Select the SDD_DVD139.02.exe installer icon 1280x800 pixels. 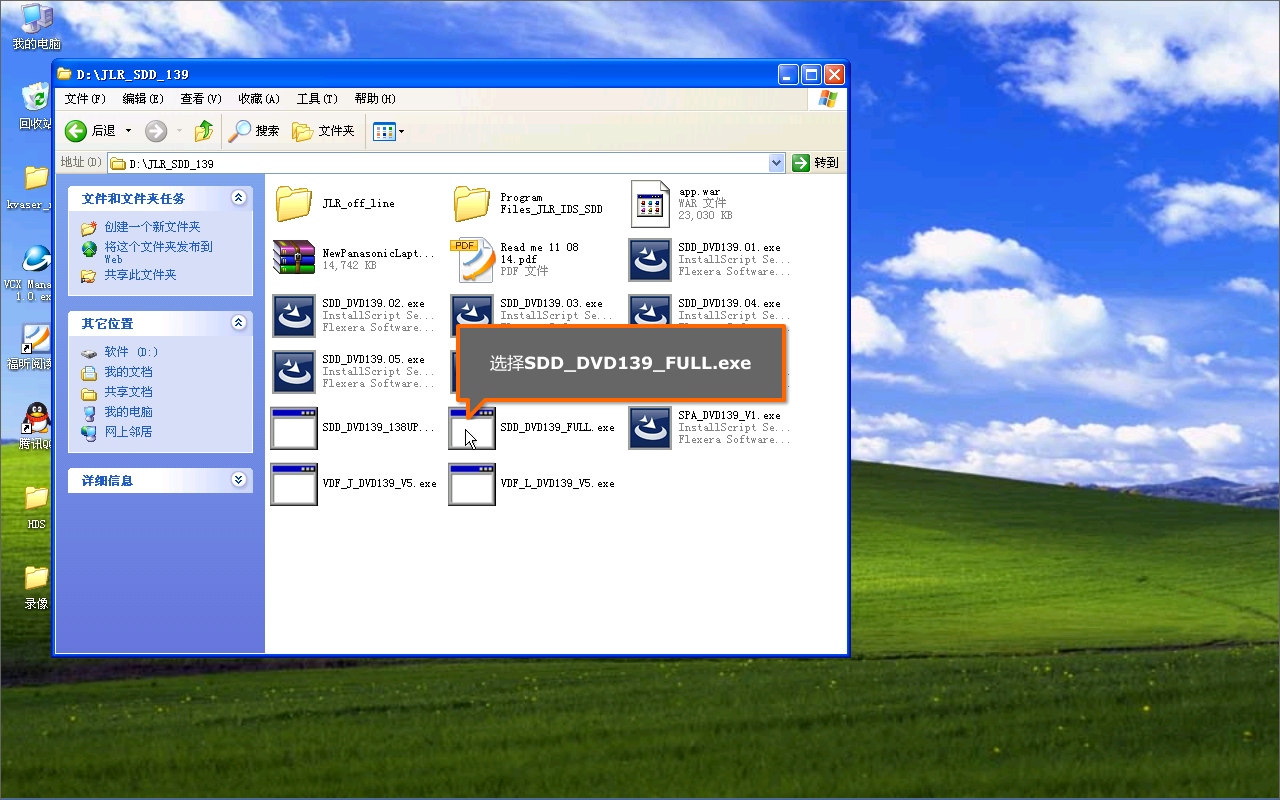pyautogui.click(x=294, y=315)
